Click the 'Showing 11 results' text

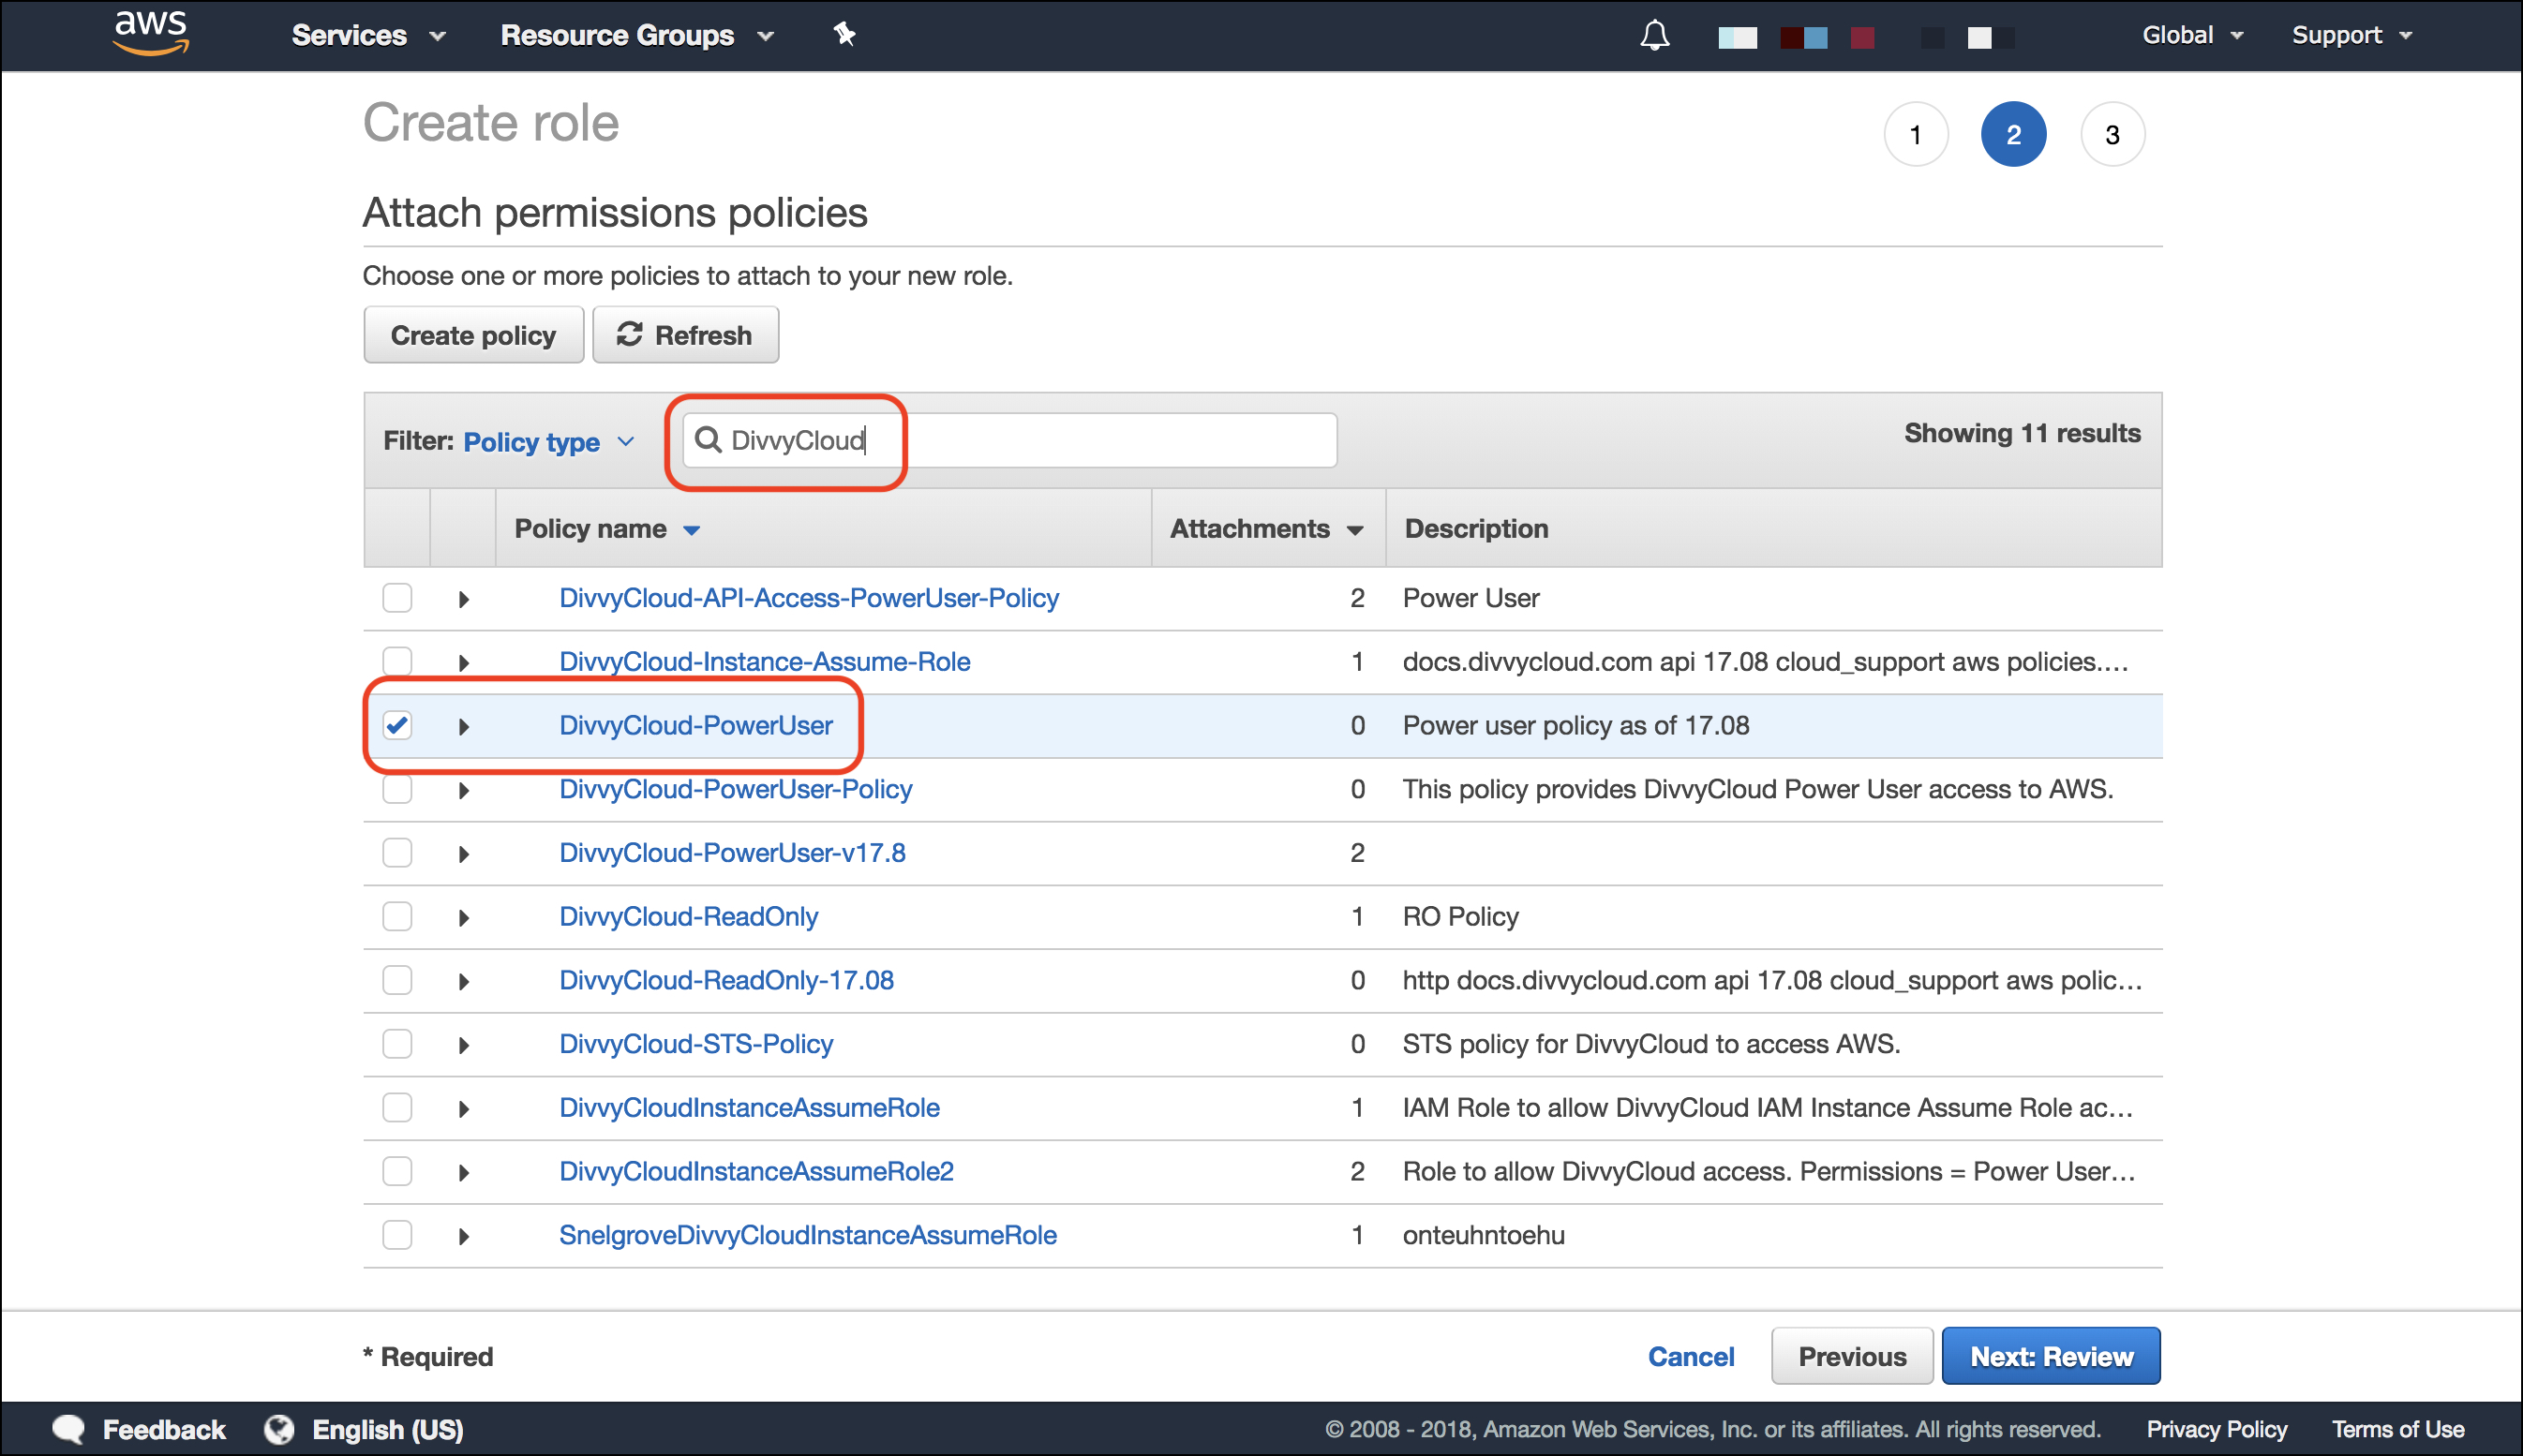click(x=2022, y=433)
